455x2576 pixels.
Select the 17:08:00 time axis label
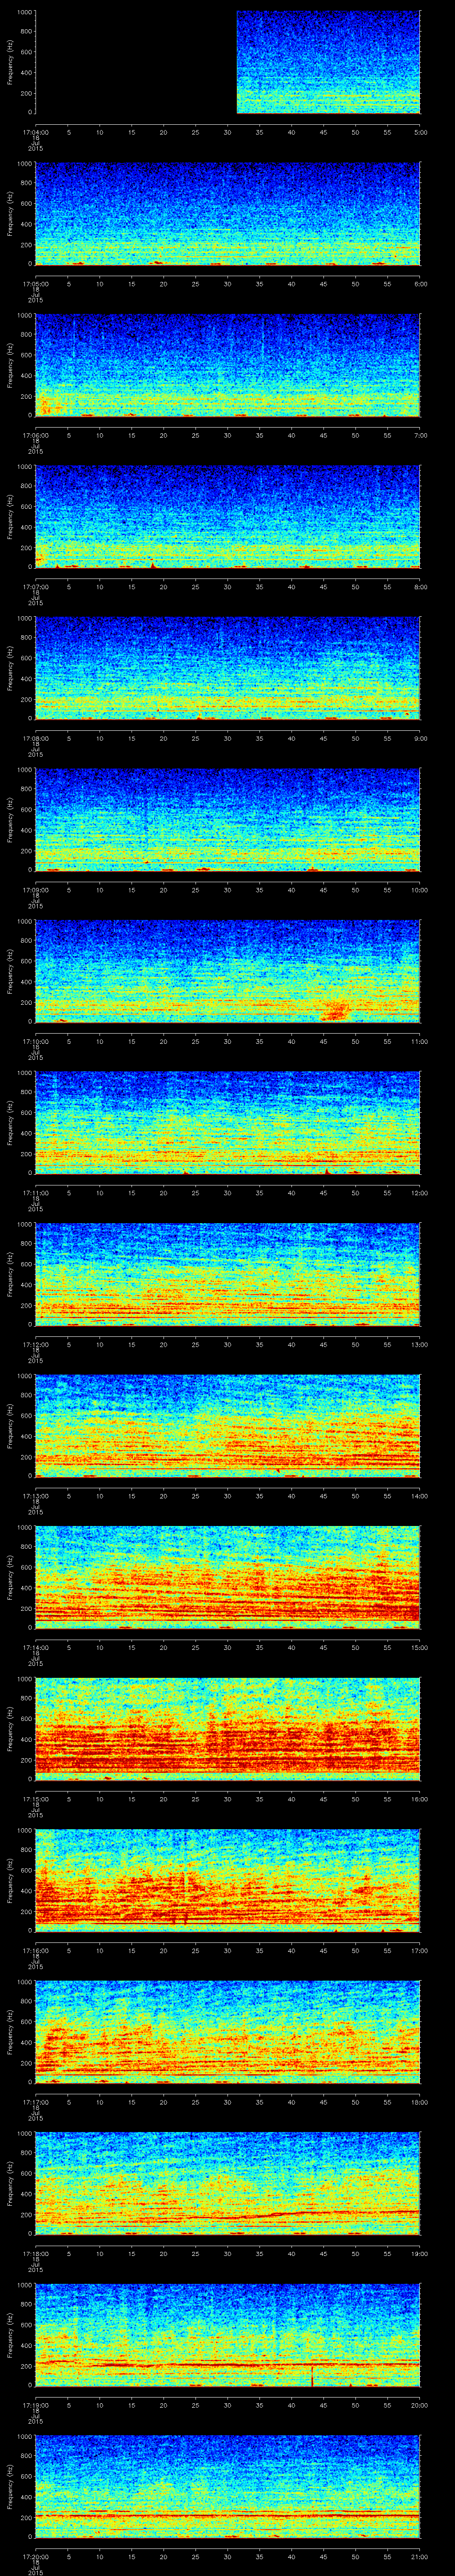point(35,738)
